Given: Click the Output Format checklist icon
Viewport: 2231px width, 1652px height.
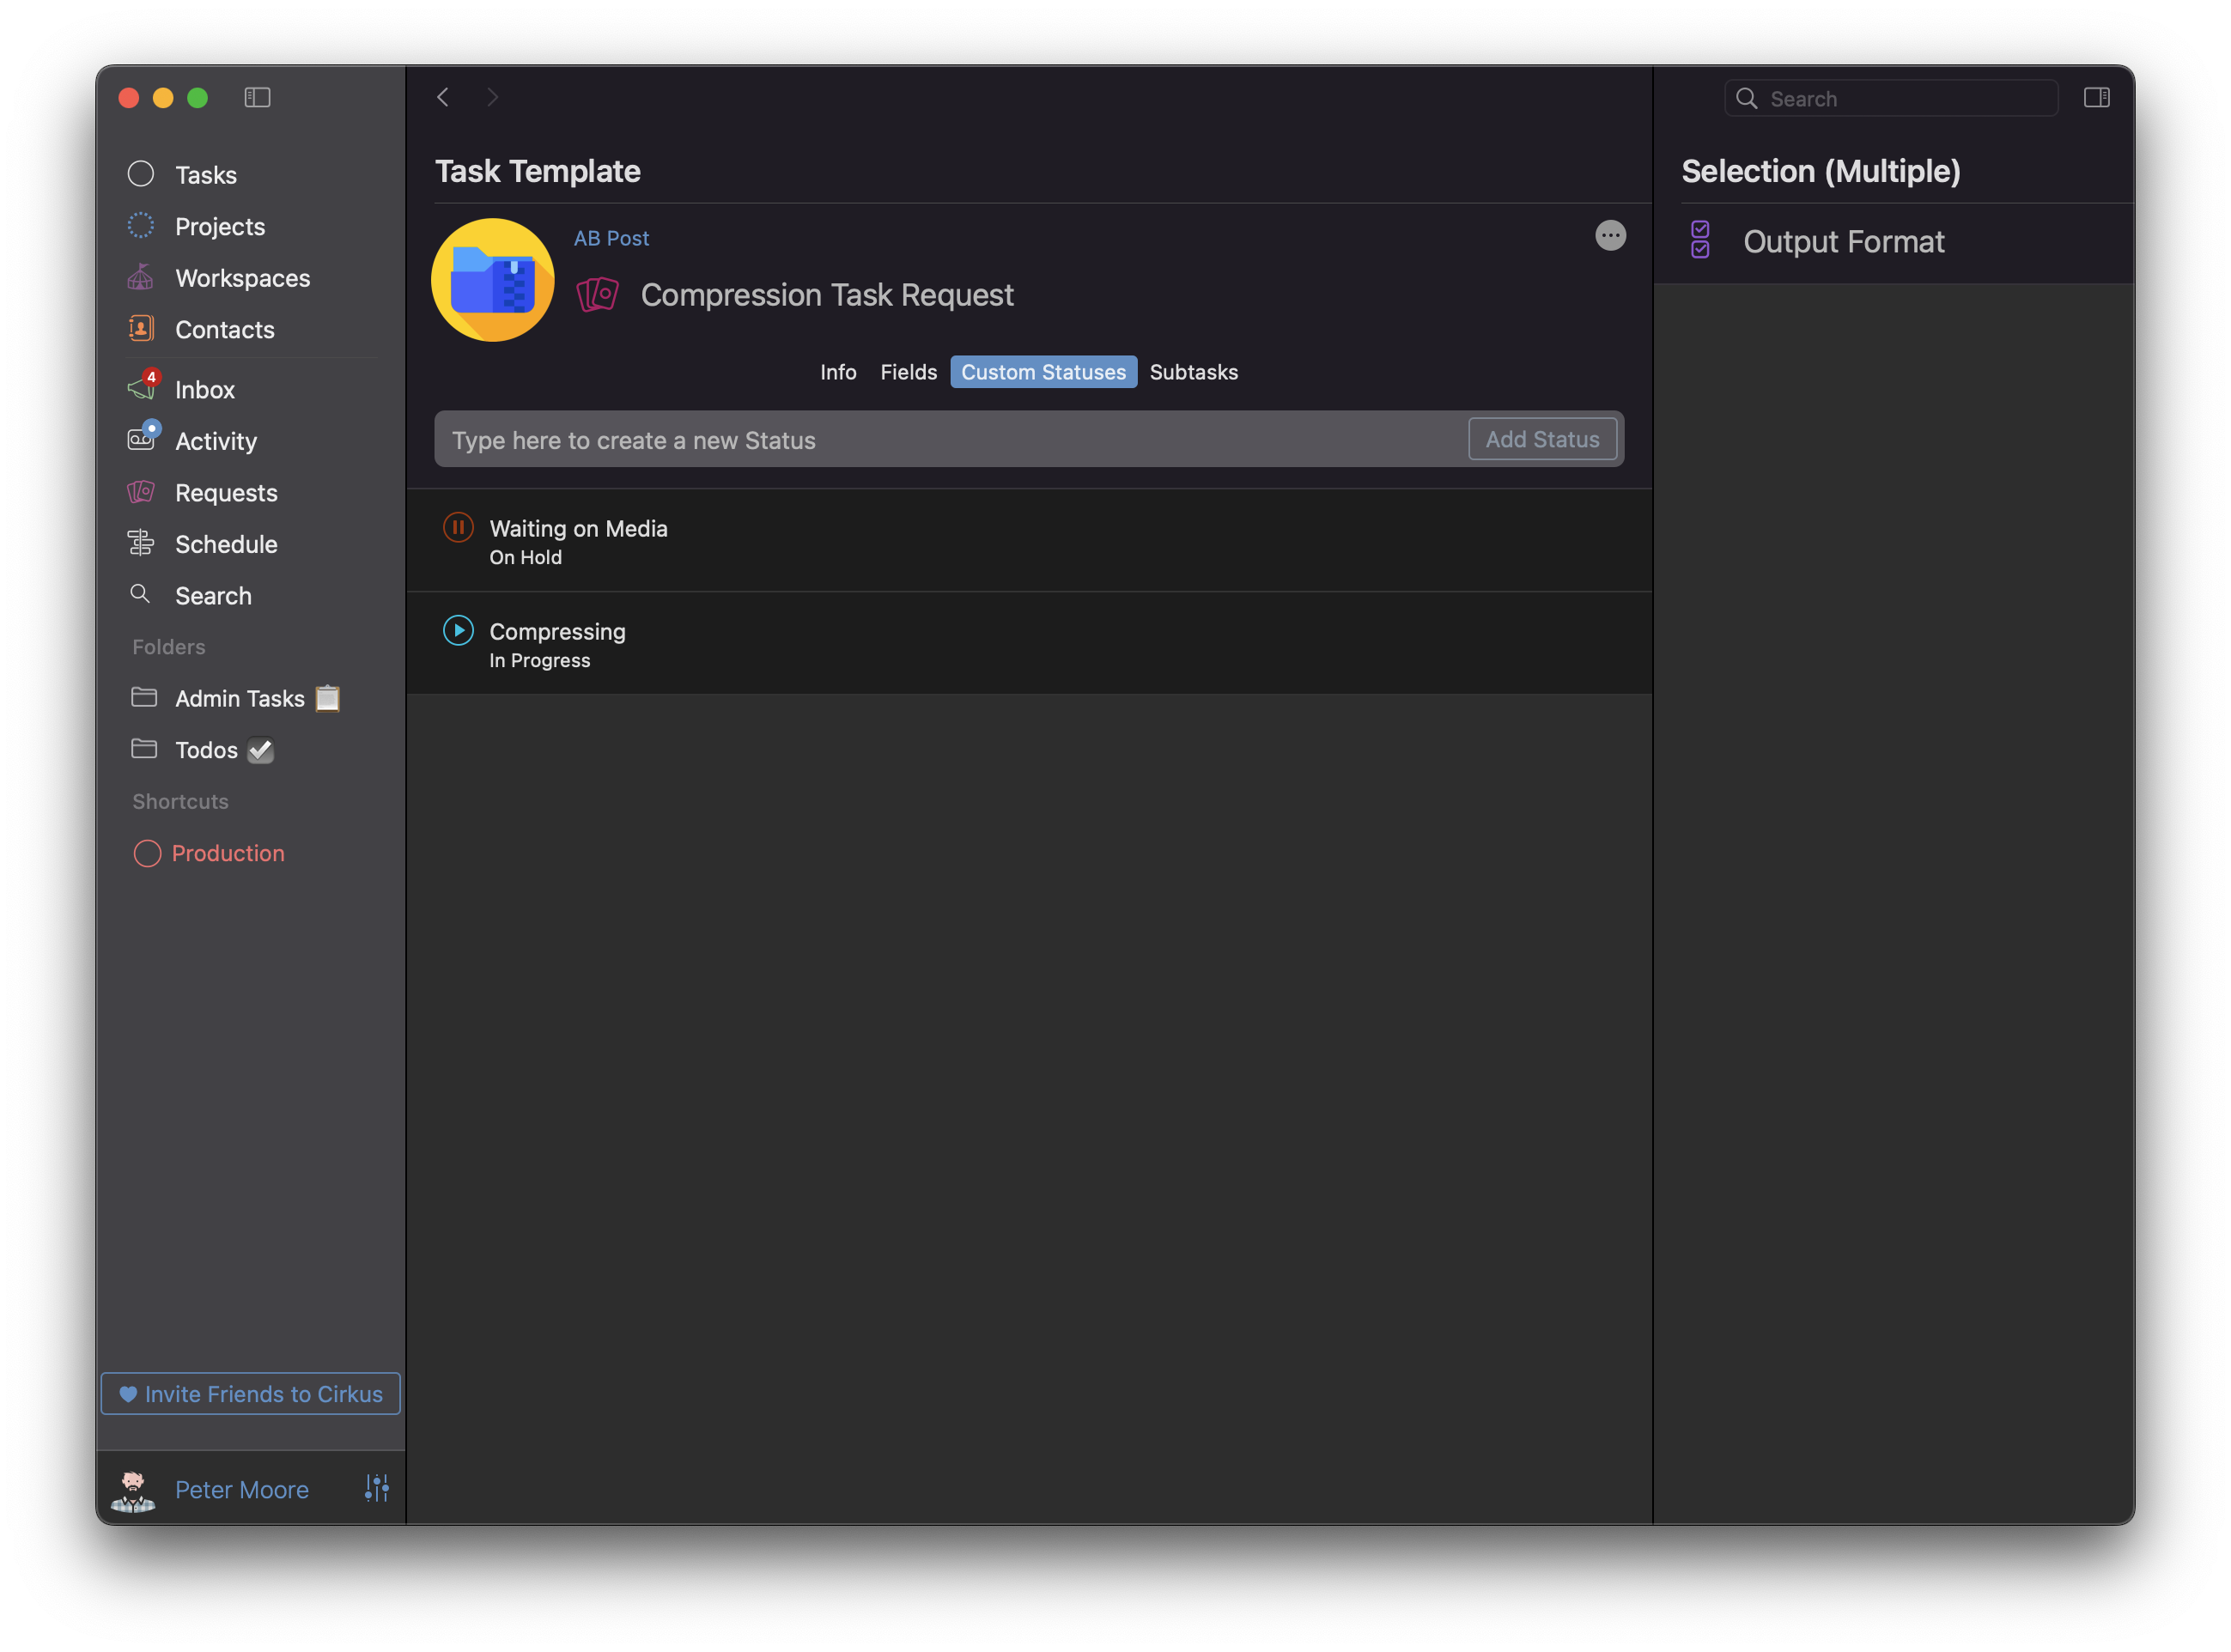Looking at the screenshot, I should (x=1700, y=240).
